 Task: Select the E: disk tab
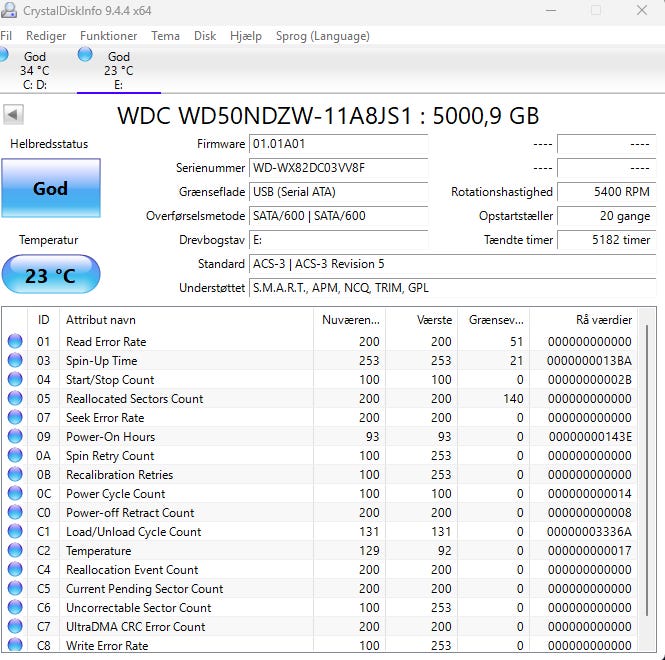(x=119, y=70)
